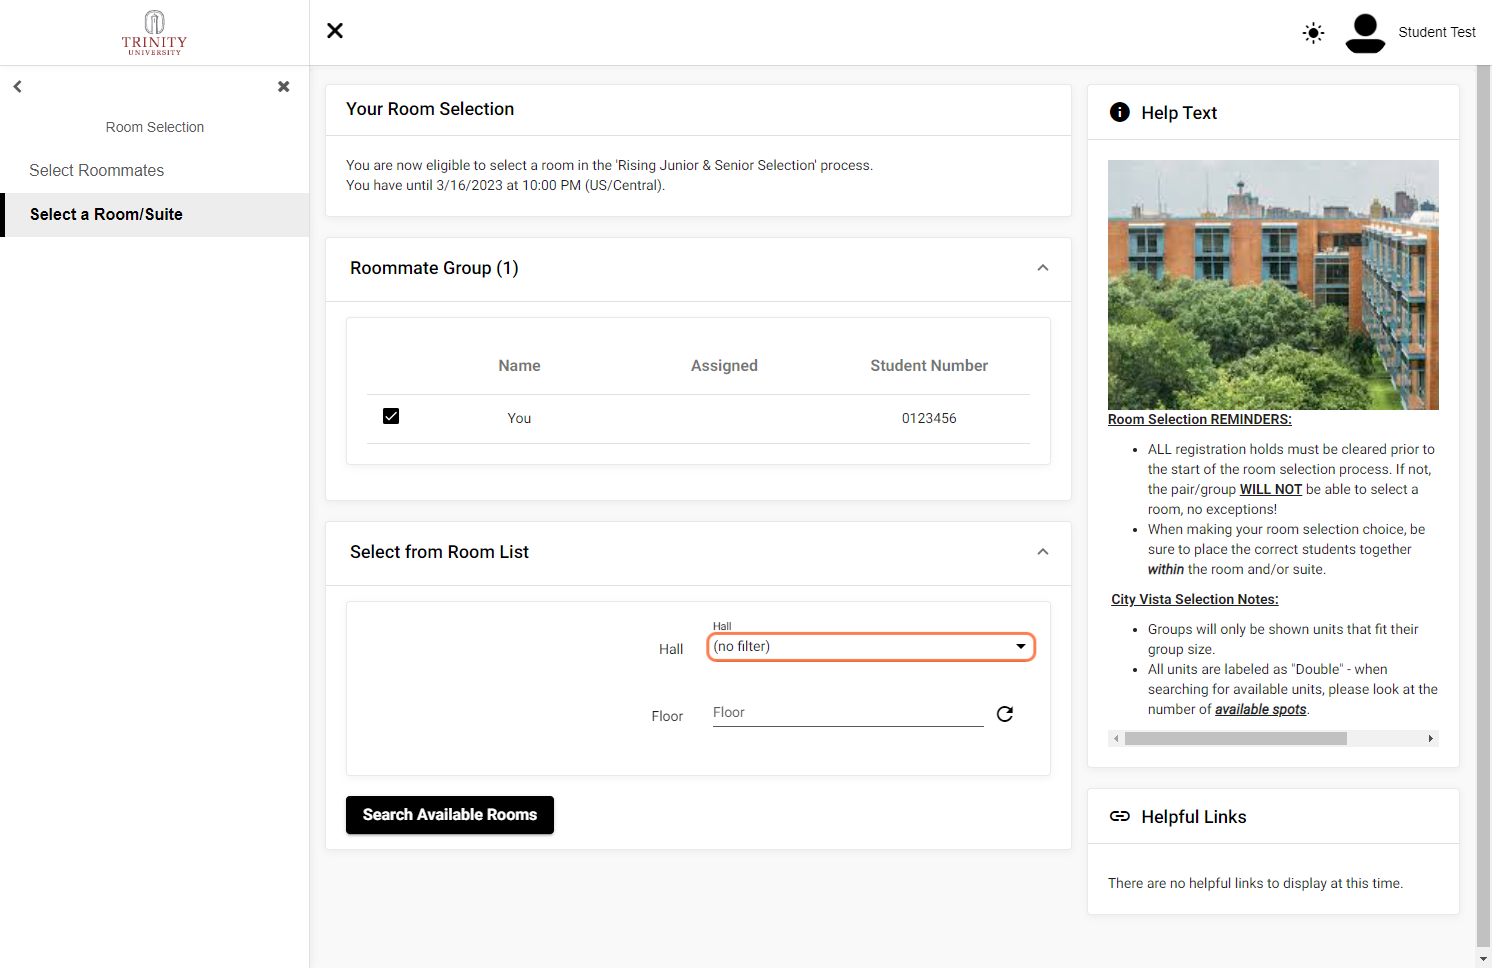The height and width of the screenshot is (968, 1492).
Task: Open the Student Test user avatar
Action: (1365, 33)
